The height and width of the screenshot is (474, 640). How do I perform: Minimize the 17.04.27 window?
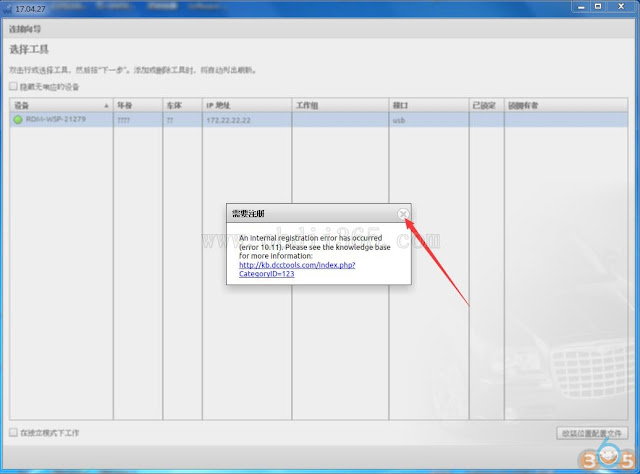(x=581, y=7)
